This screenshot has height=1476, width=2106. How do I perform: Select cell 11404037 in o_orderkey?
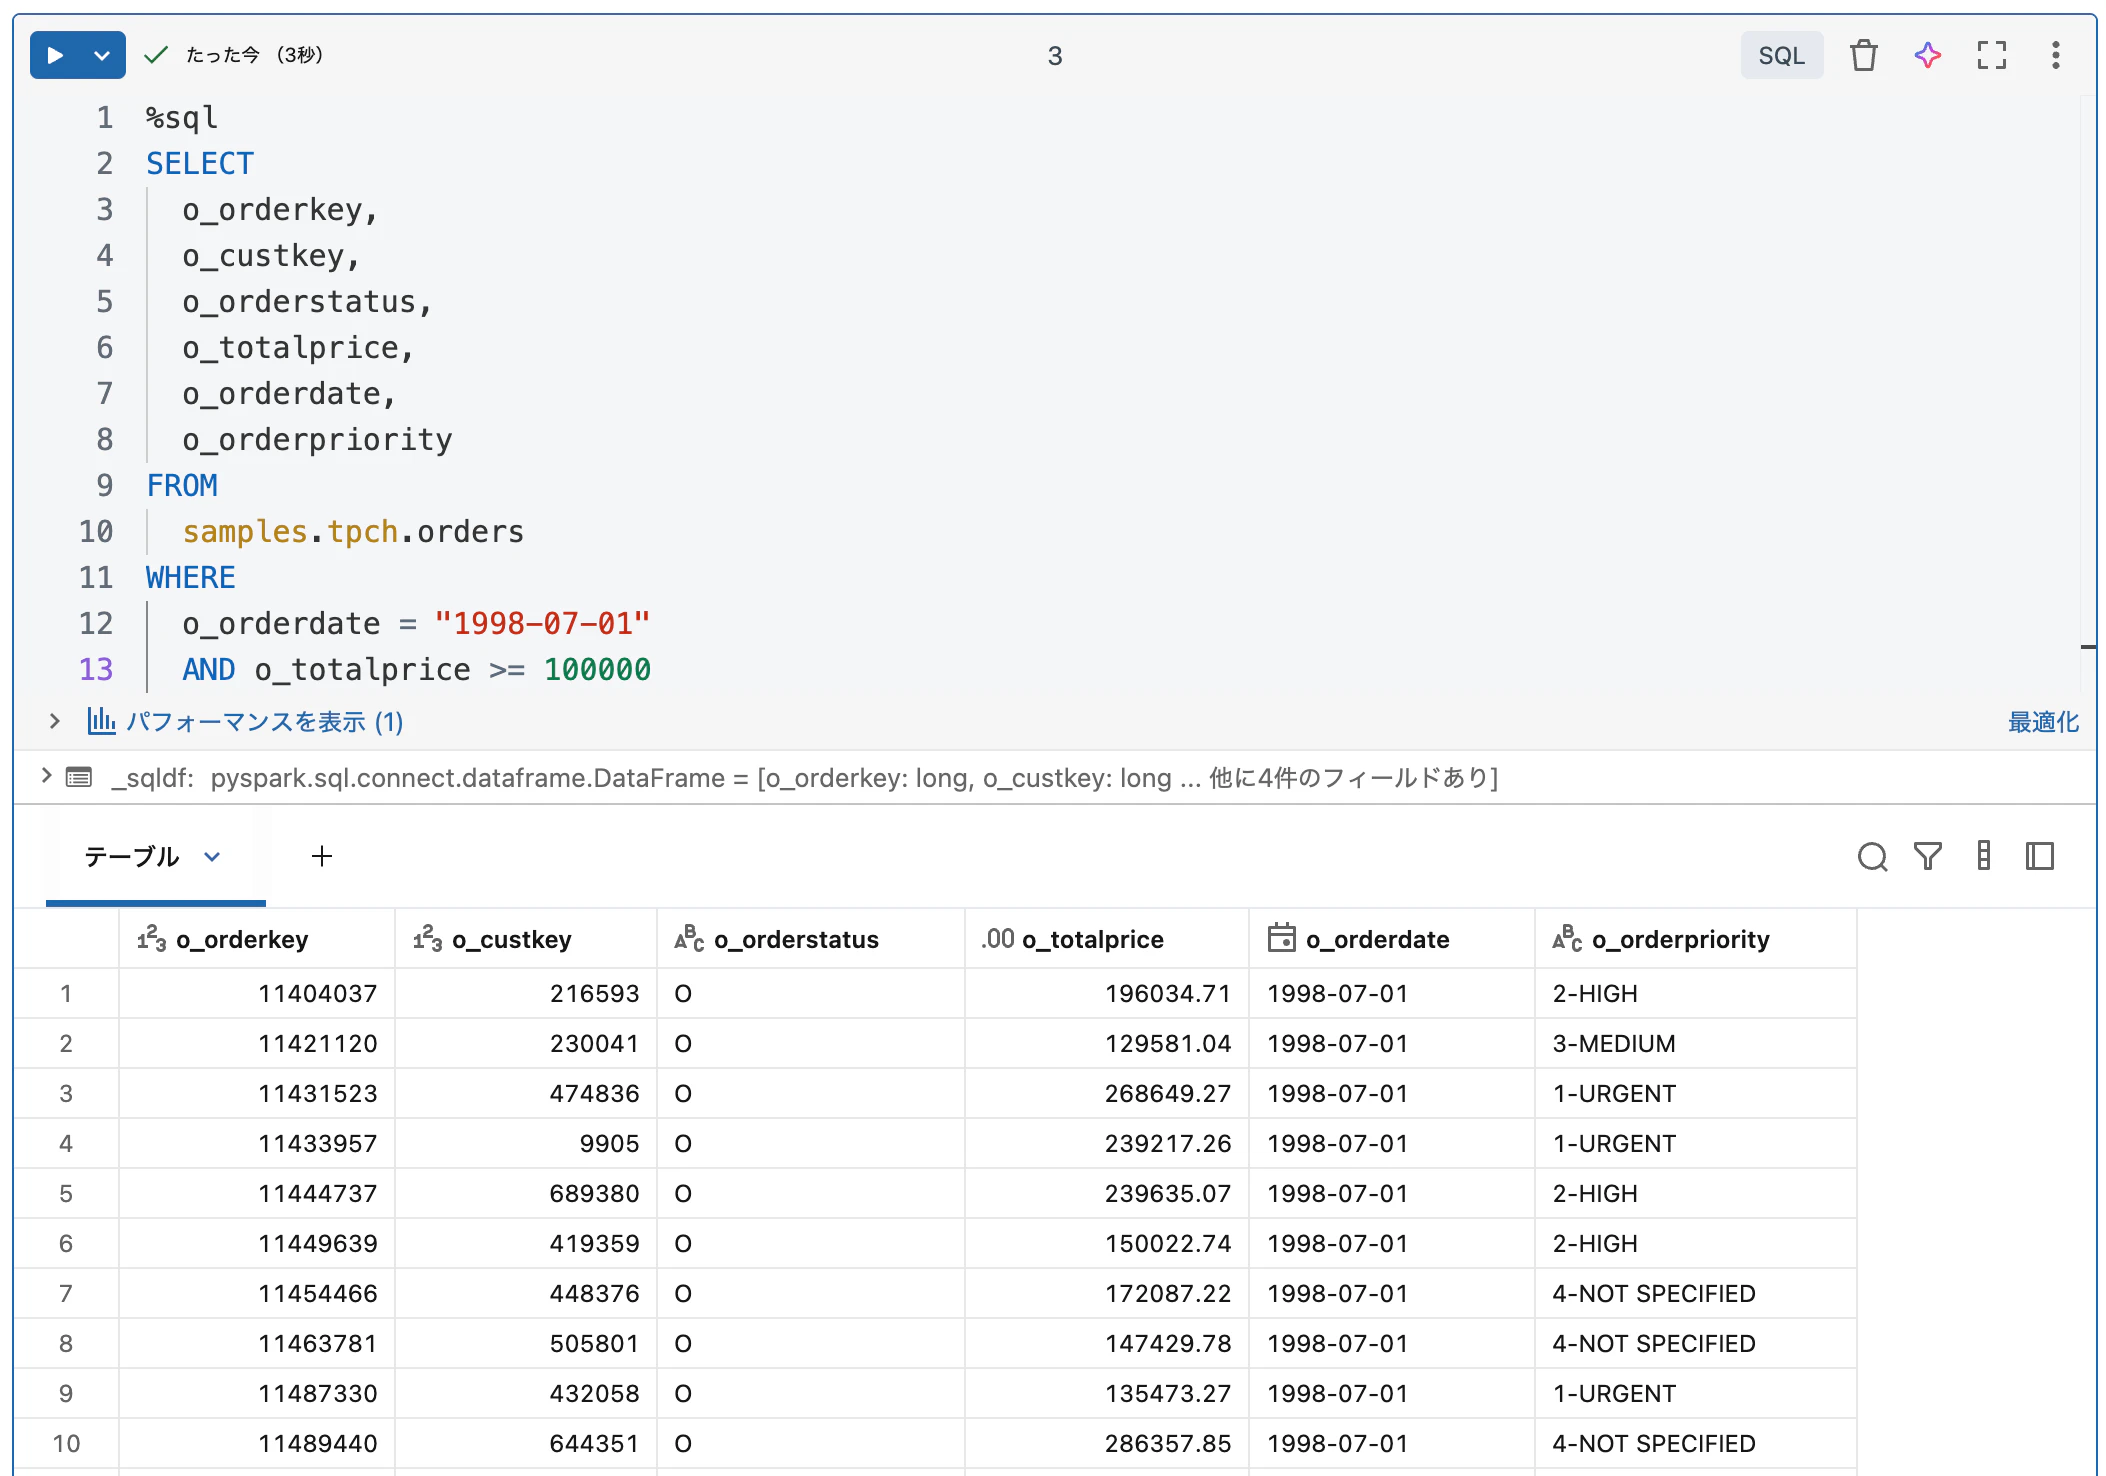[x=257, y=993]
